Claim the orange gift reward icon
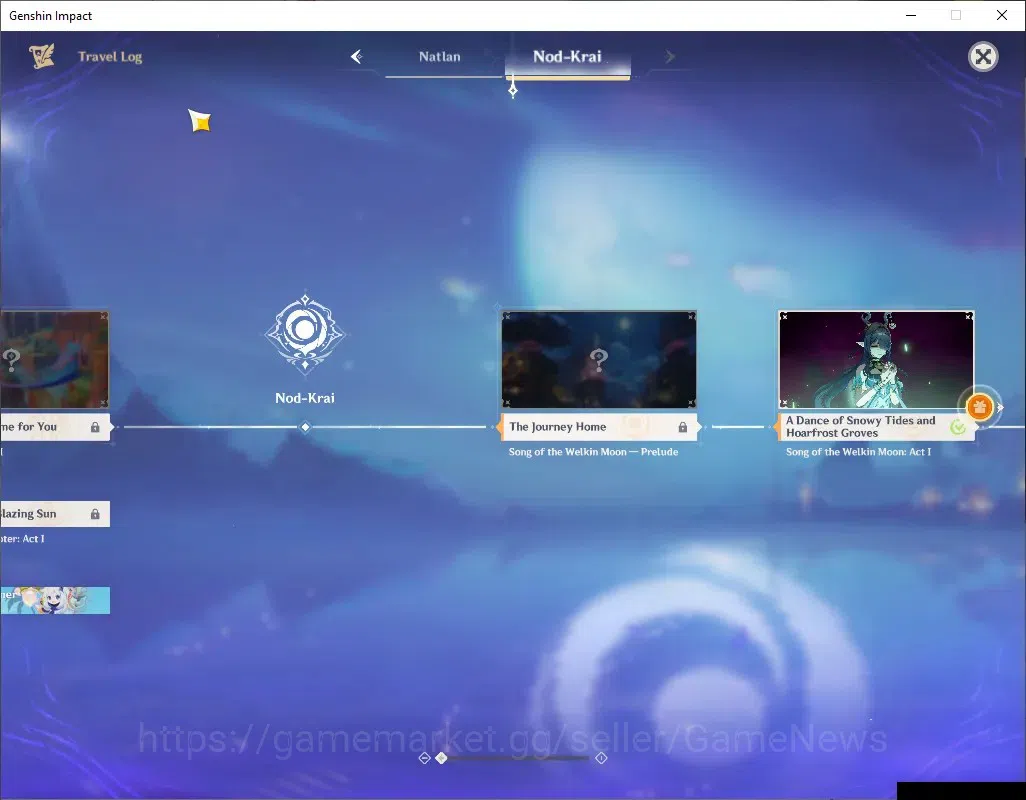Screen dimensions: 1026x800 (x=980, y=407)
